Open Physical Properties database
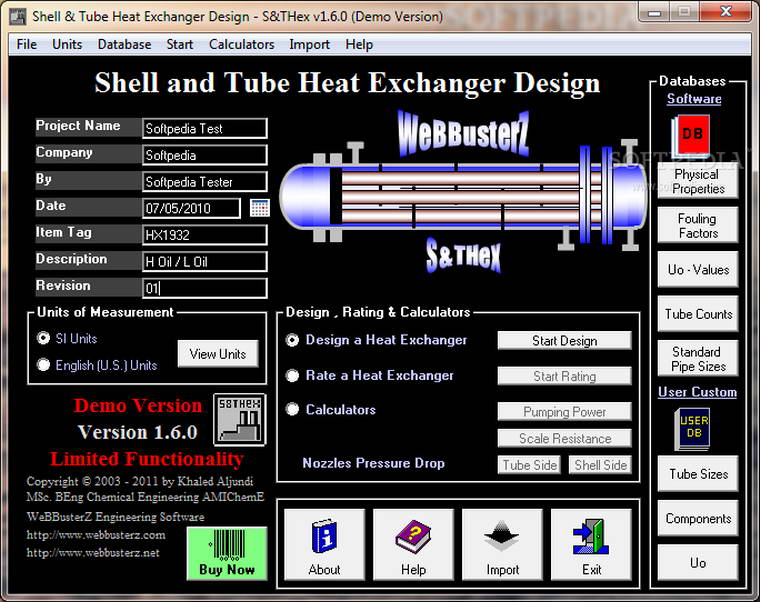760x602 pixels. coord(697,181)
